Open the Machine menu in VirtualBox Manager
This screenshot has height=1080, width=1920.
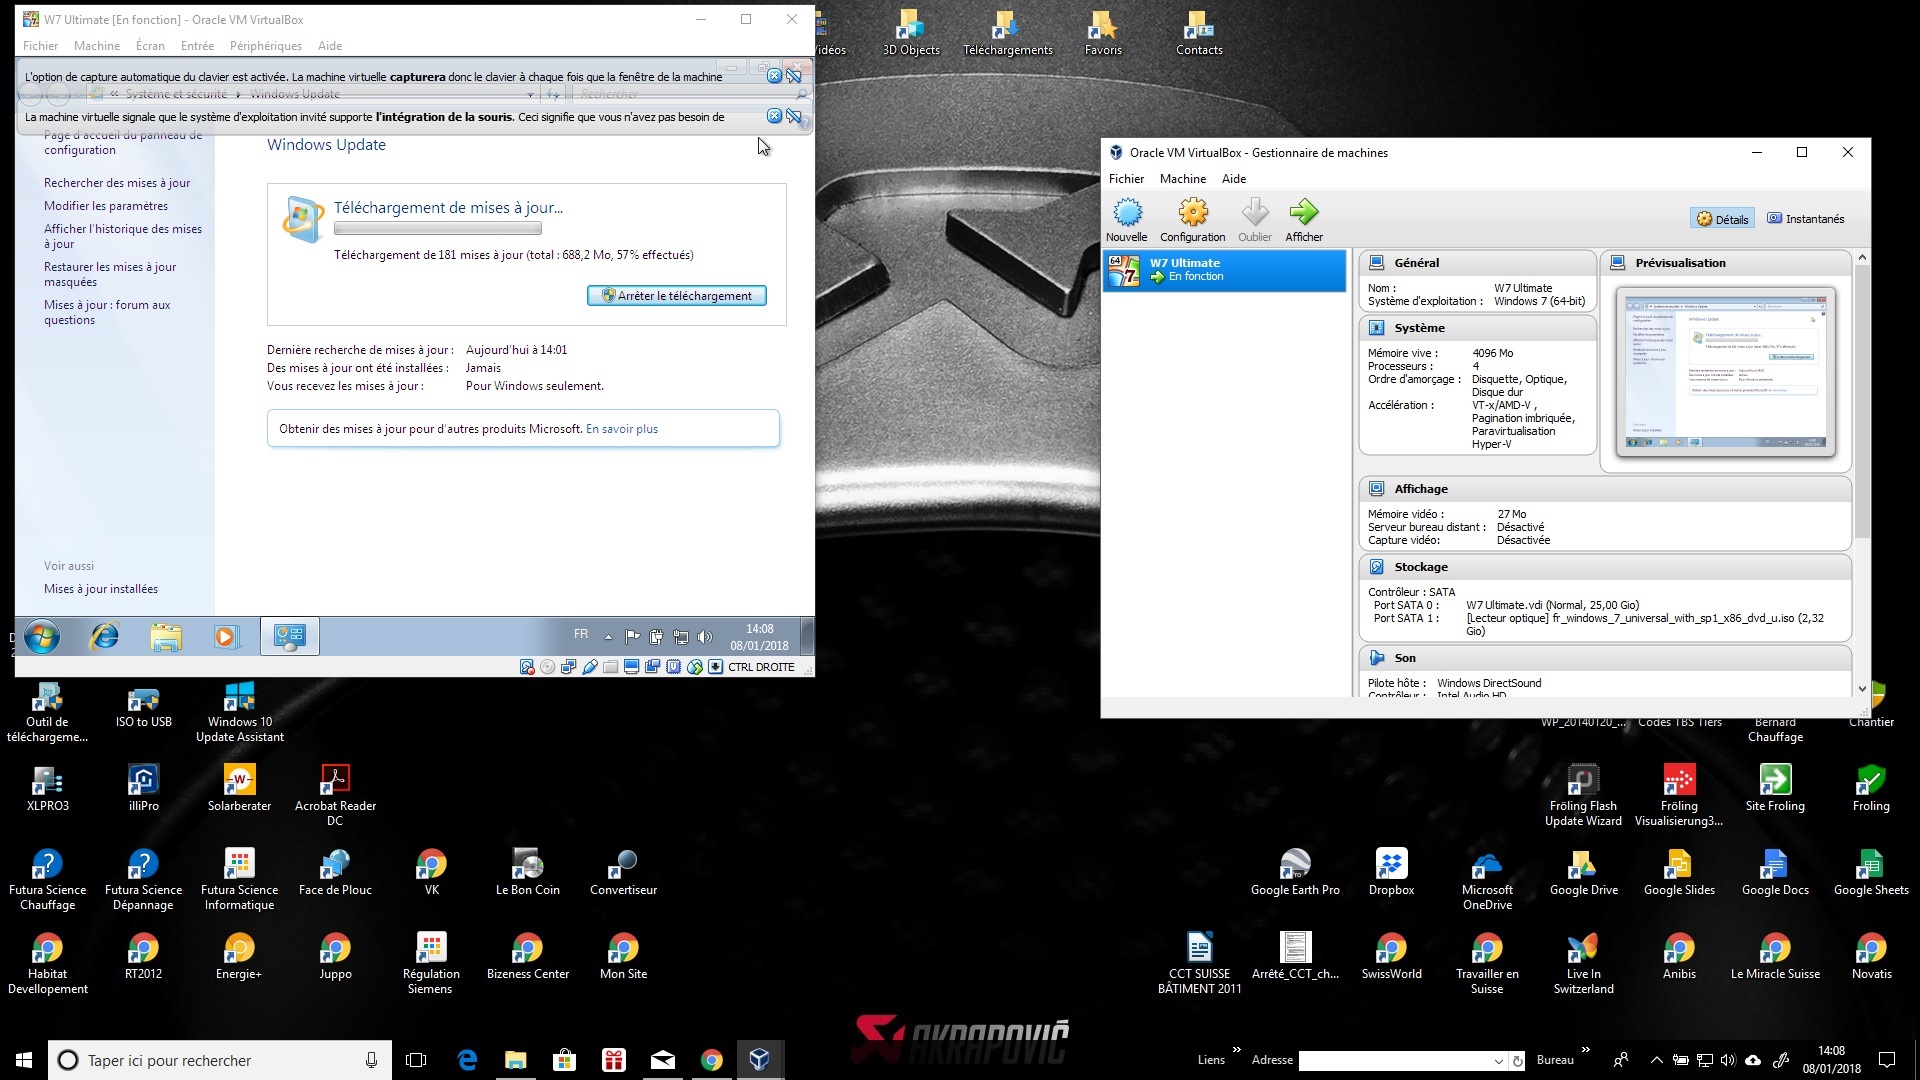click(1182, 179)
